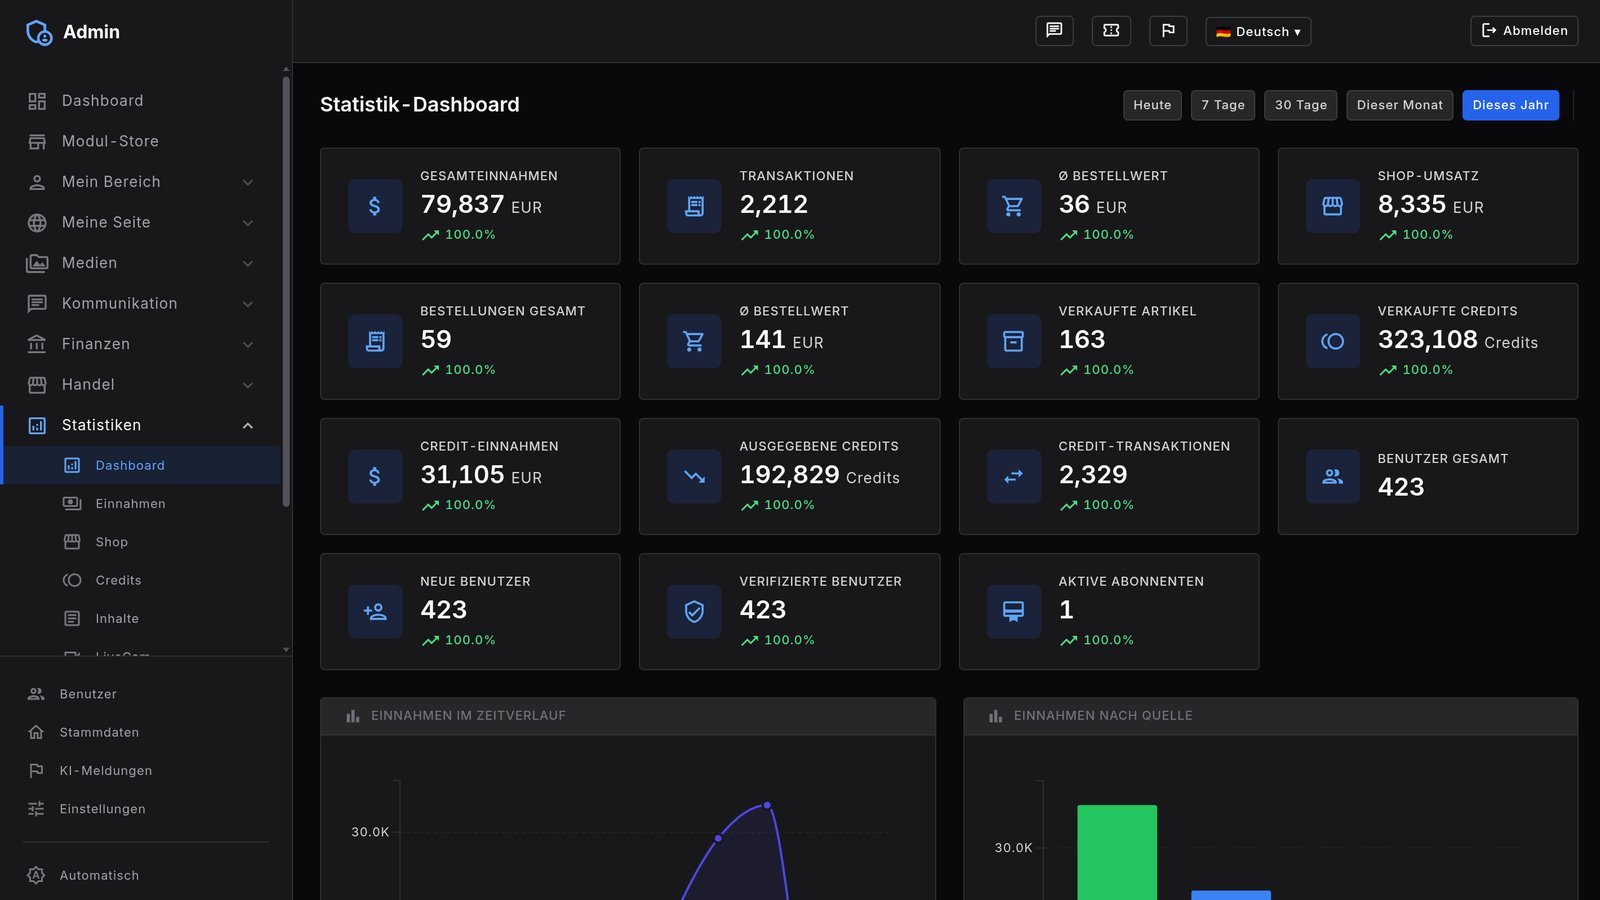Select the Dieses Jahr time range
The height and width of the screenshot is (900, 1600).
point(1510,105)
